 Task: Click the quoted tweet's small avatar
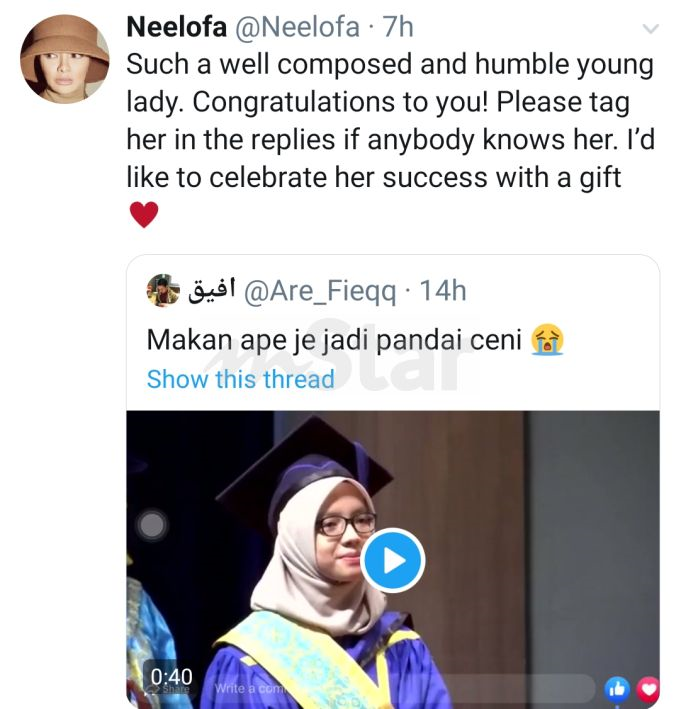[163, 290]
